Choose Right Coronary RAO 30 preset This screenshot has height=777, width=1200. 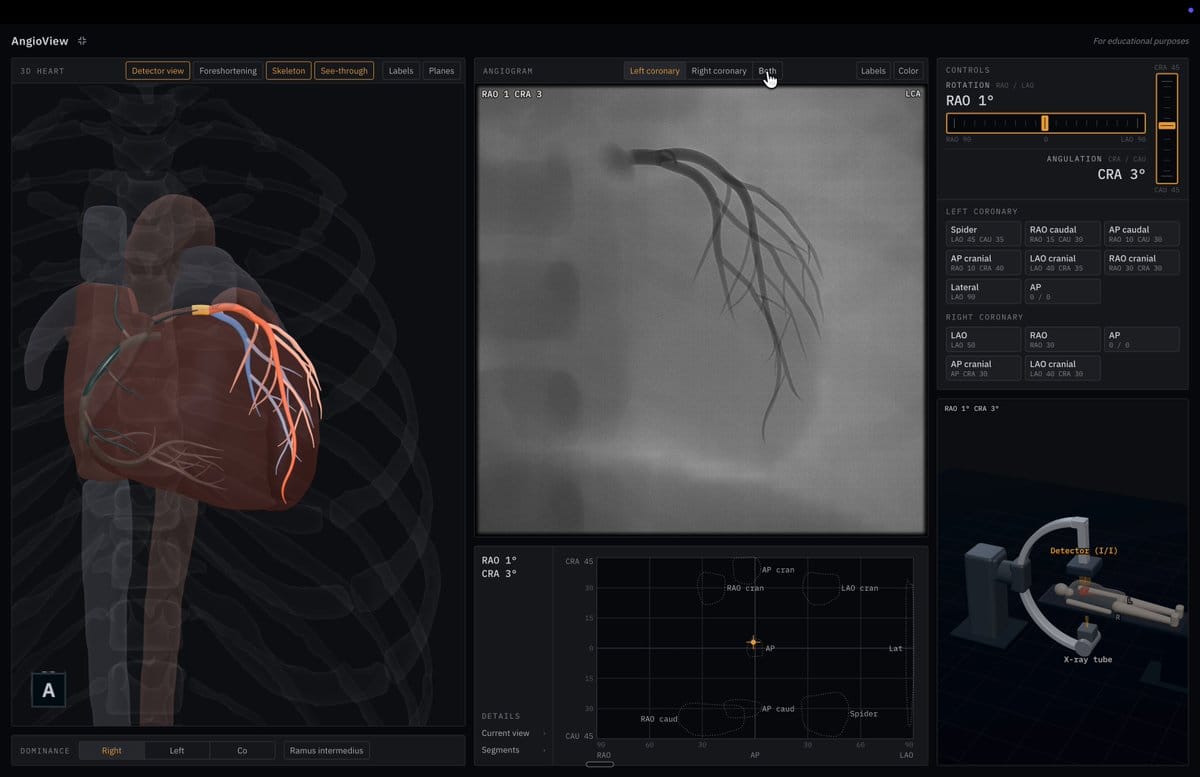coord(1062,339)
